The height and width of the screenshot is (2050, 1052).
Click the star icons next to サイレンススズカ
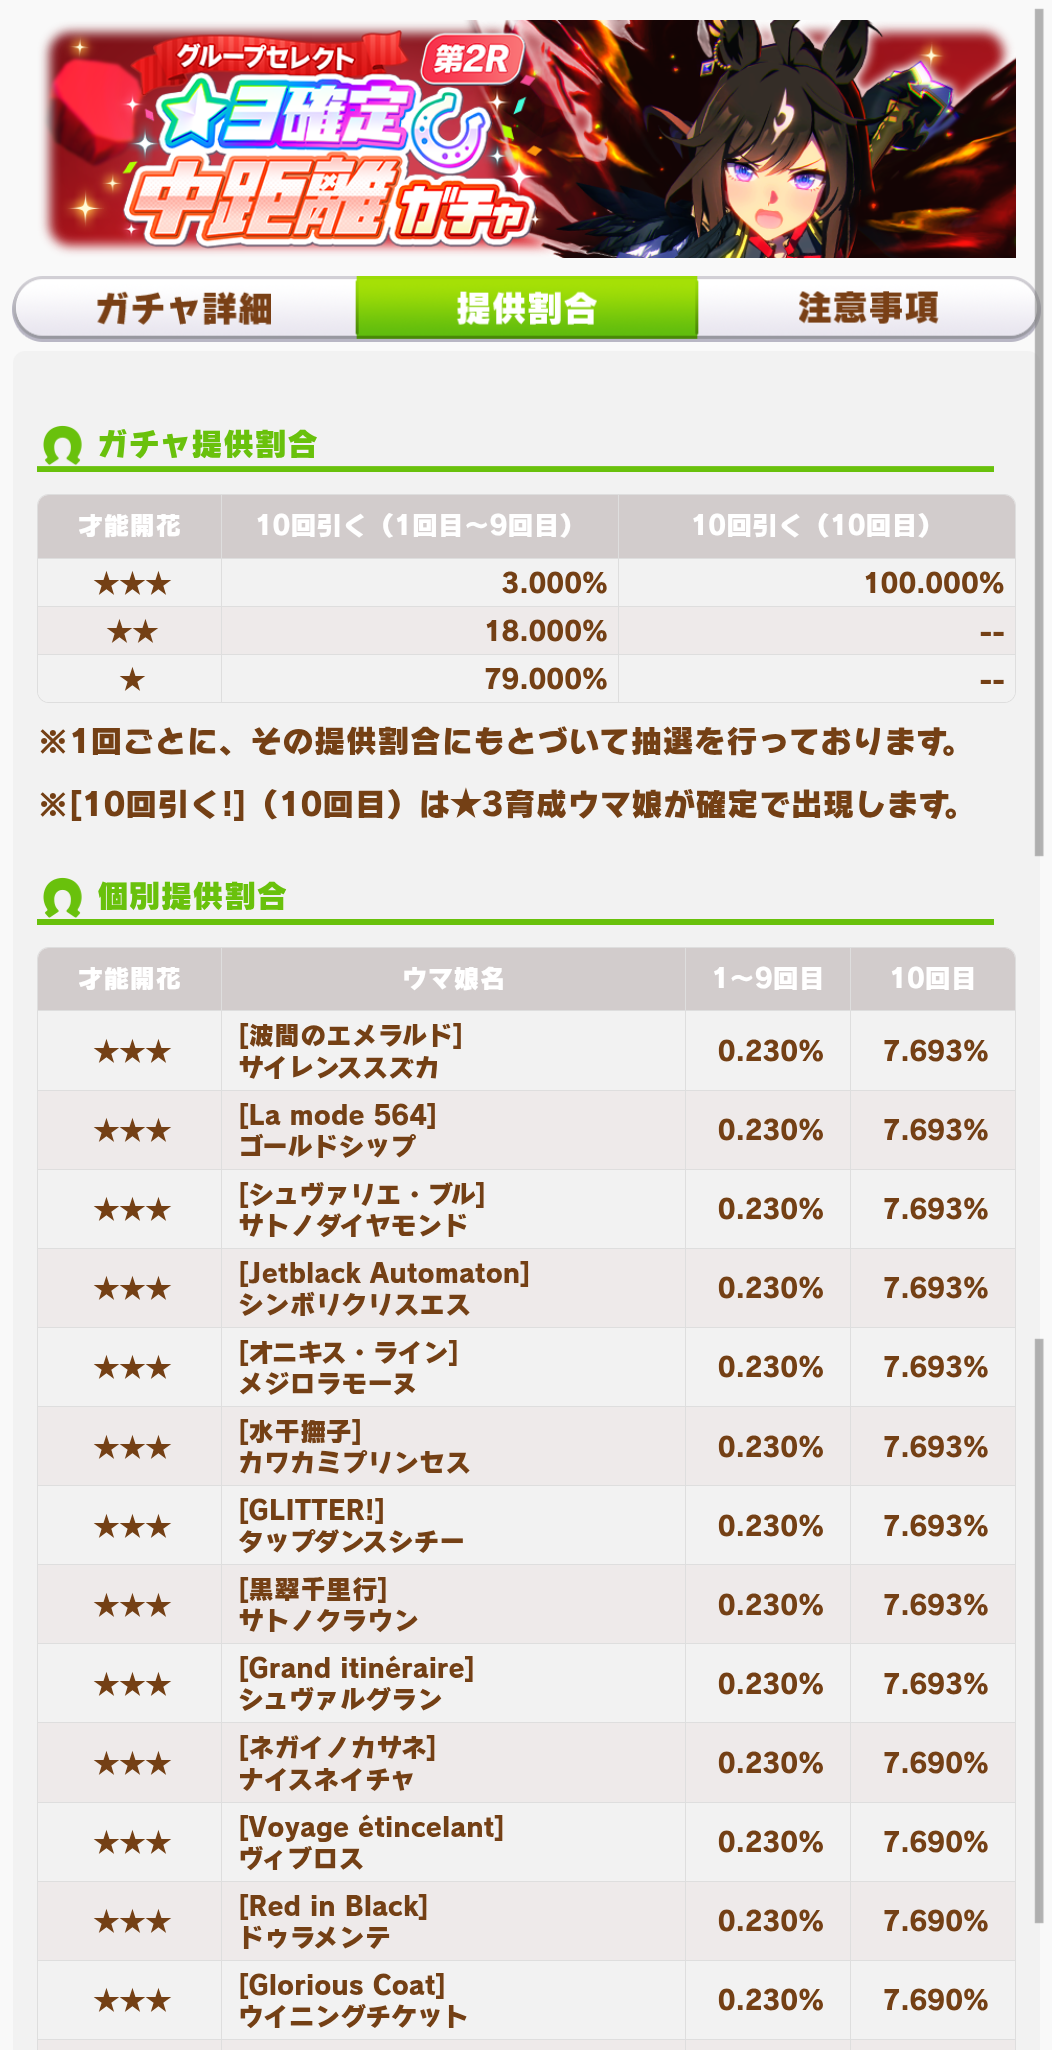click(132, 1052)
